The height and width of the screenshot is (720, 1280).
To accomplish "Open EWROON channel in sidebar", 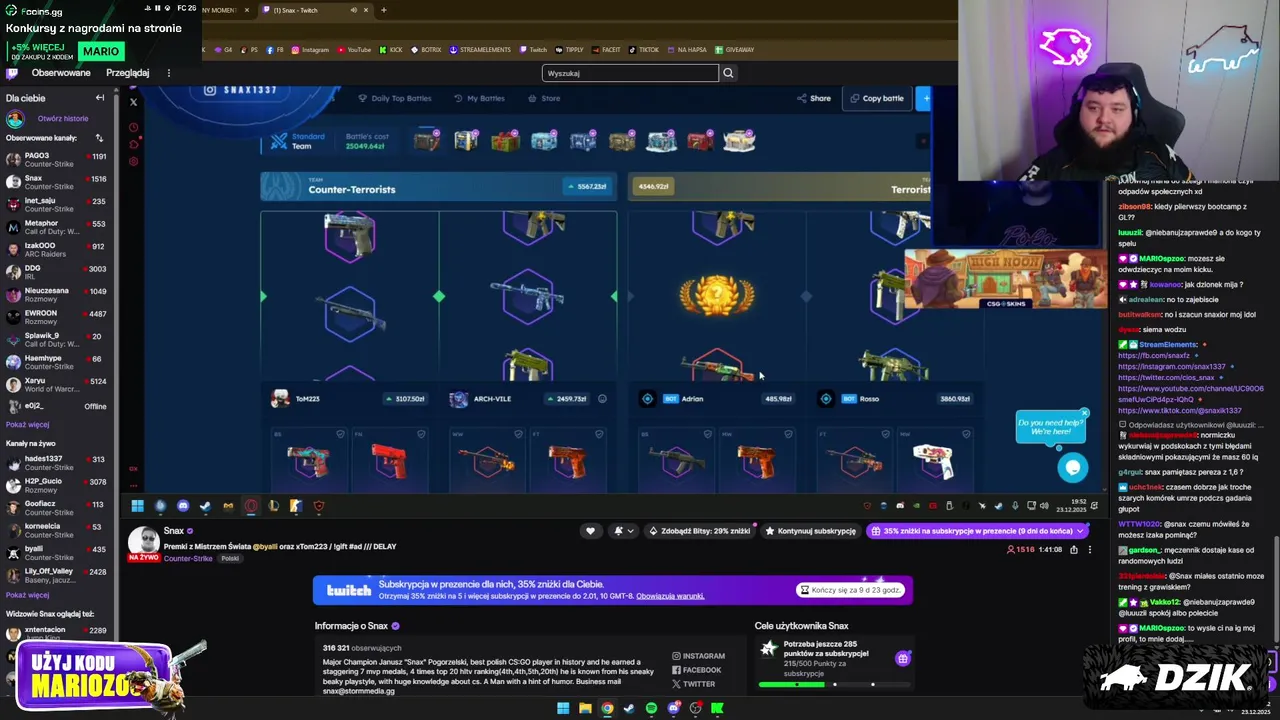I will click(55, 317).
